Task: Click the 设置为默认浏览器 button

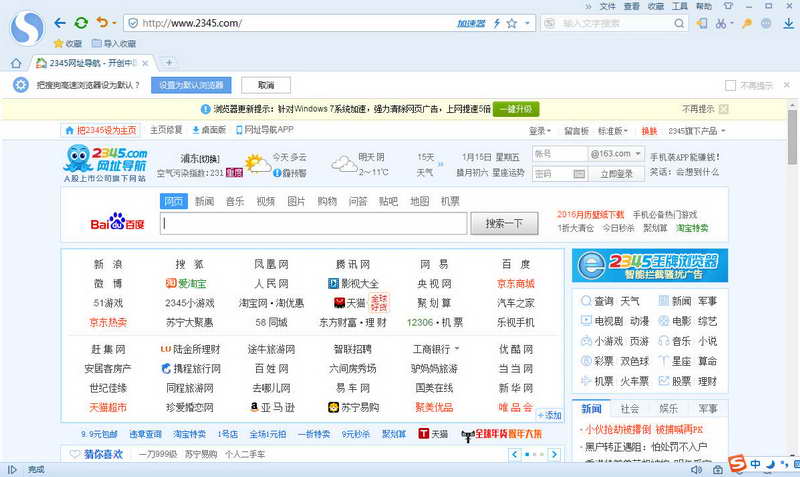Action: (193, 86)
